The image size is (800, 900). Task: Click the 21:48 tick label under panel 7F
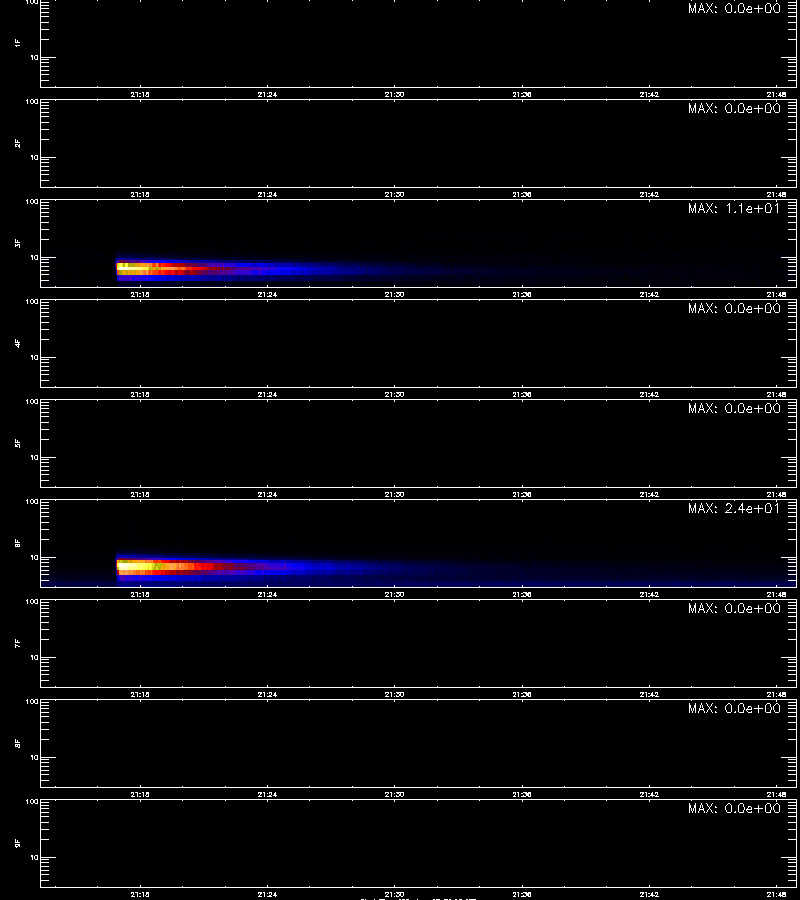click(x=776, y=695)
